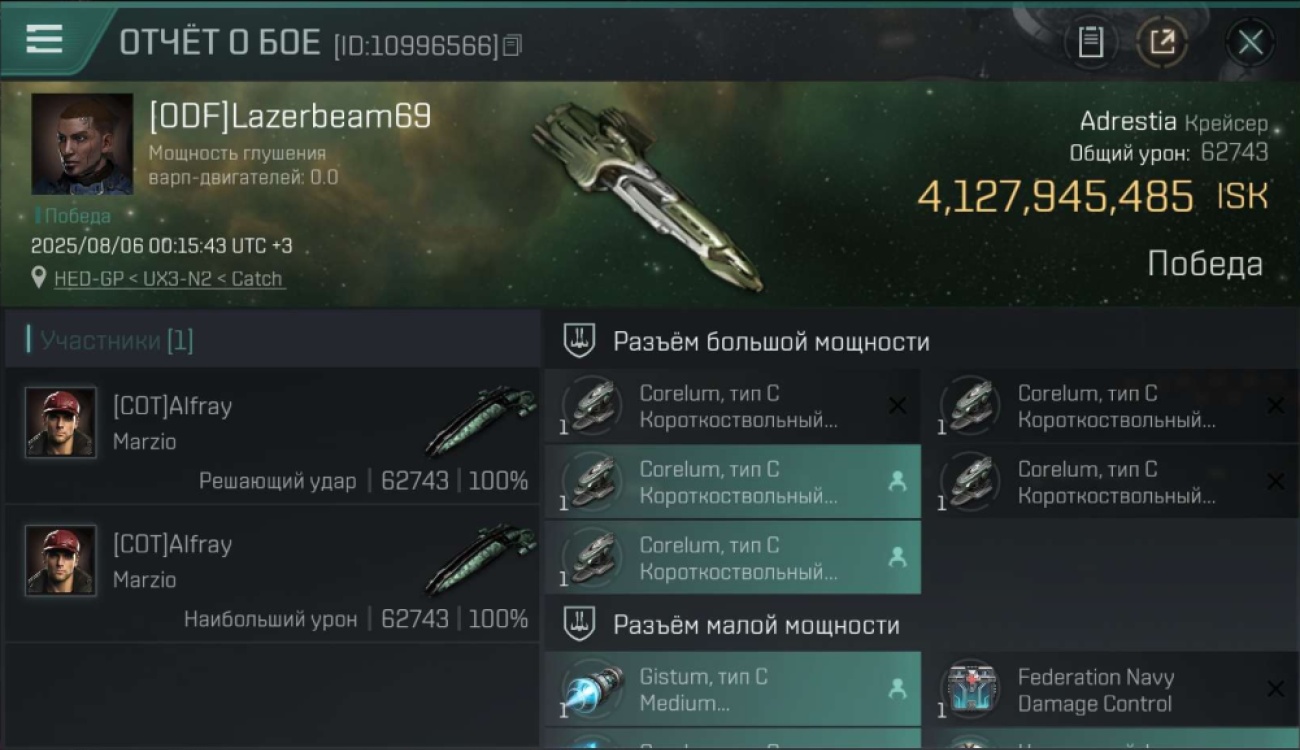
Task: Click Marzio ship icon in final blow row
Action: click(481, 421)
